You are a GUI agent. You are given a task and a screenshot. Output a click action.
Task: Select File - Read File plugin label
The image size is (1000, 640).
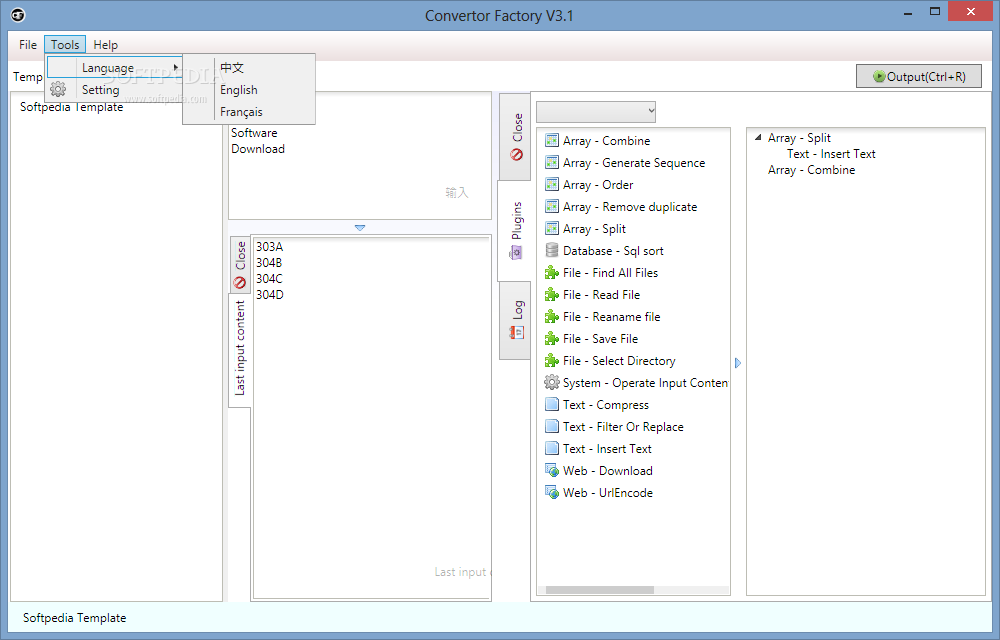pos(601,295)
